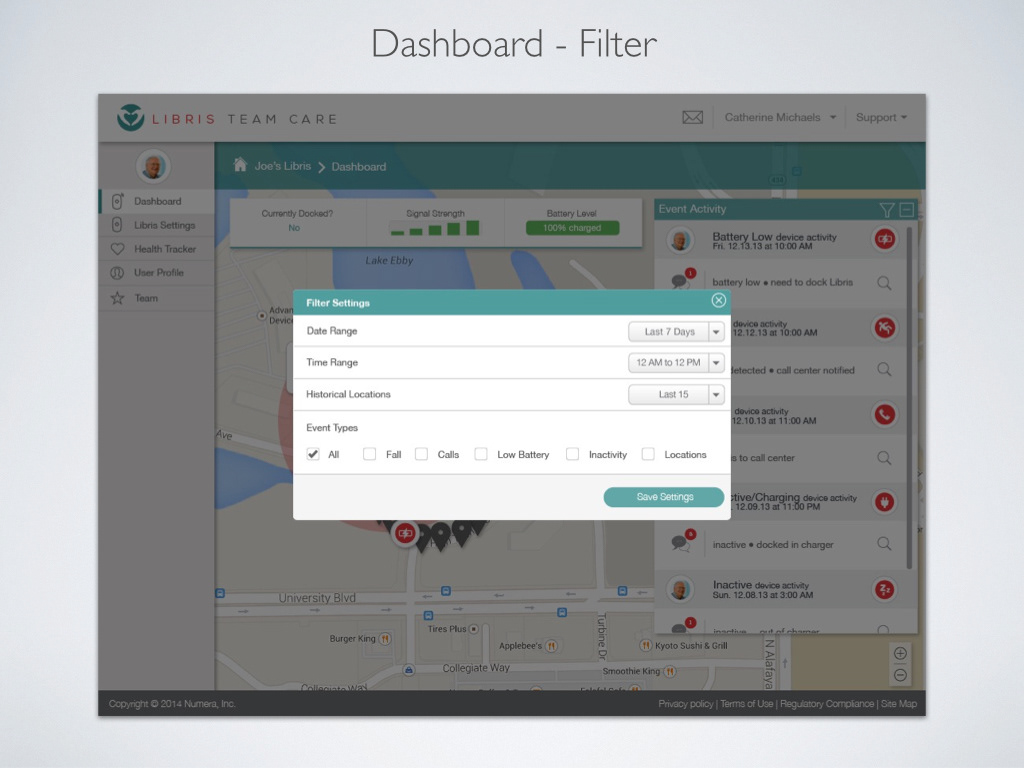Click the Event Activity panel scrollbar
Viewport: 1024px width, 768px height.
pyautogui.click(x=908, y=398)
